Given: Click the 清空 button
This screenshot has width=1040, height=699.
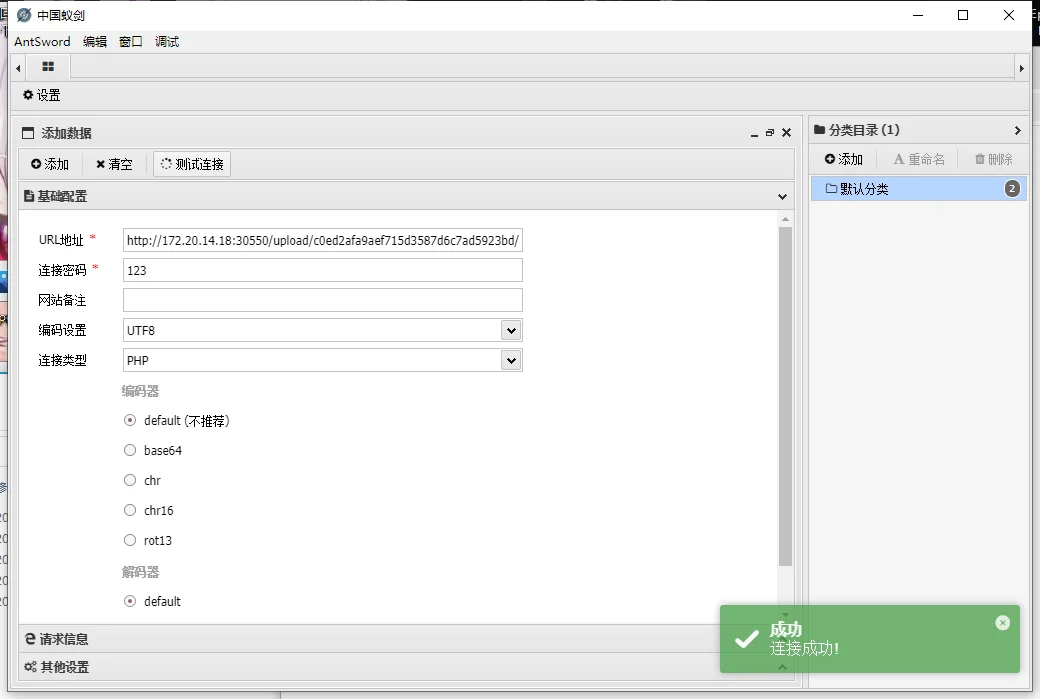Looking at the screenshot, I should point(114,164).
